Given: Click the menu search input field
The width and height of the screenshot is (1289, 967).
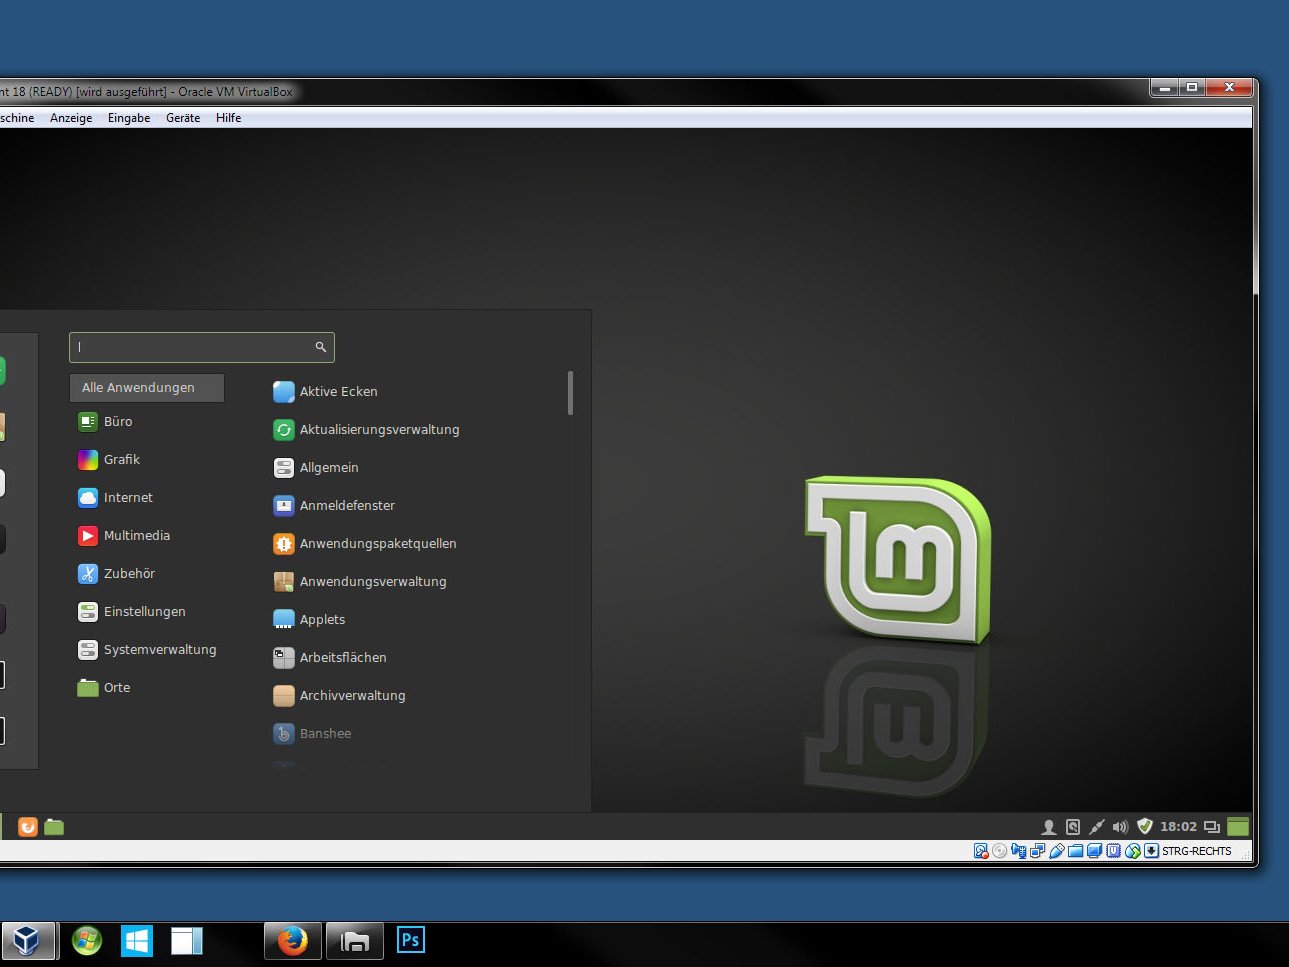Looking at the screenshot, I should pyautogui.click(x=201, y=347).
